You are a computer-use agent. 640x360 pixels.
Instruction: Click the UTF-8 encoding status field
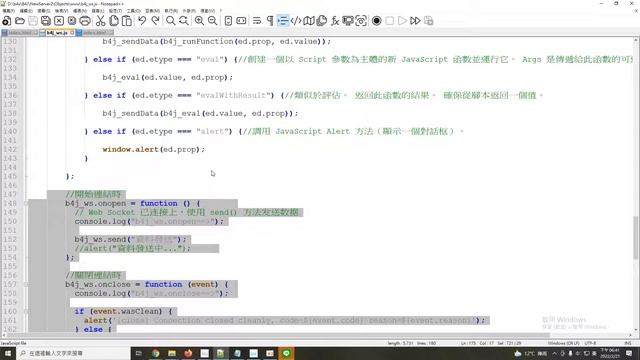click(590, 343)
